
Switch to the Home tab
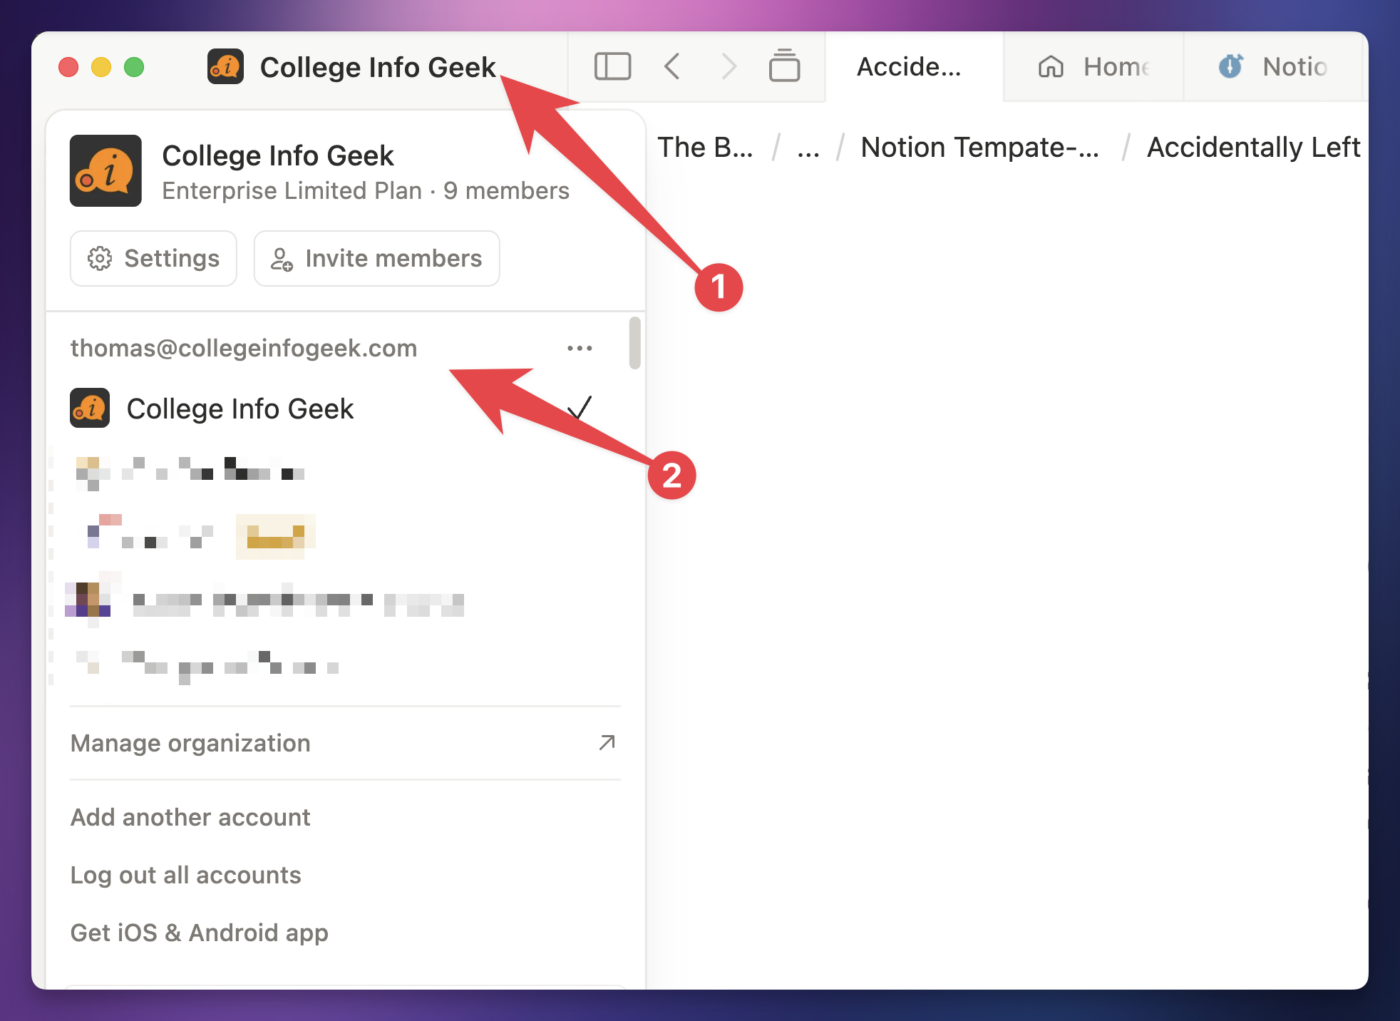(x=1093, y=66)
